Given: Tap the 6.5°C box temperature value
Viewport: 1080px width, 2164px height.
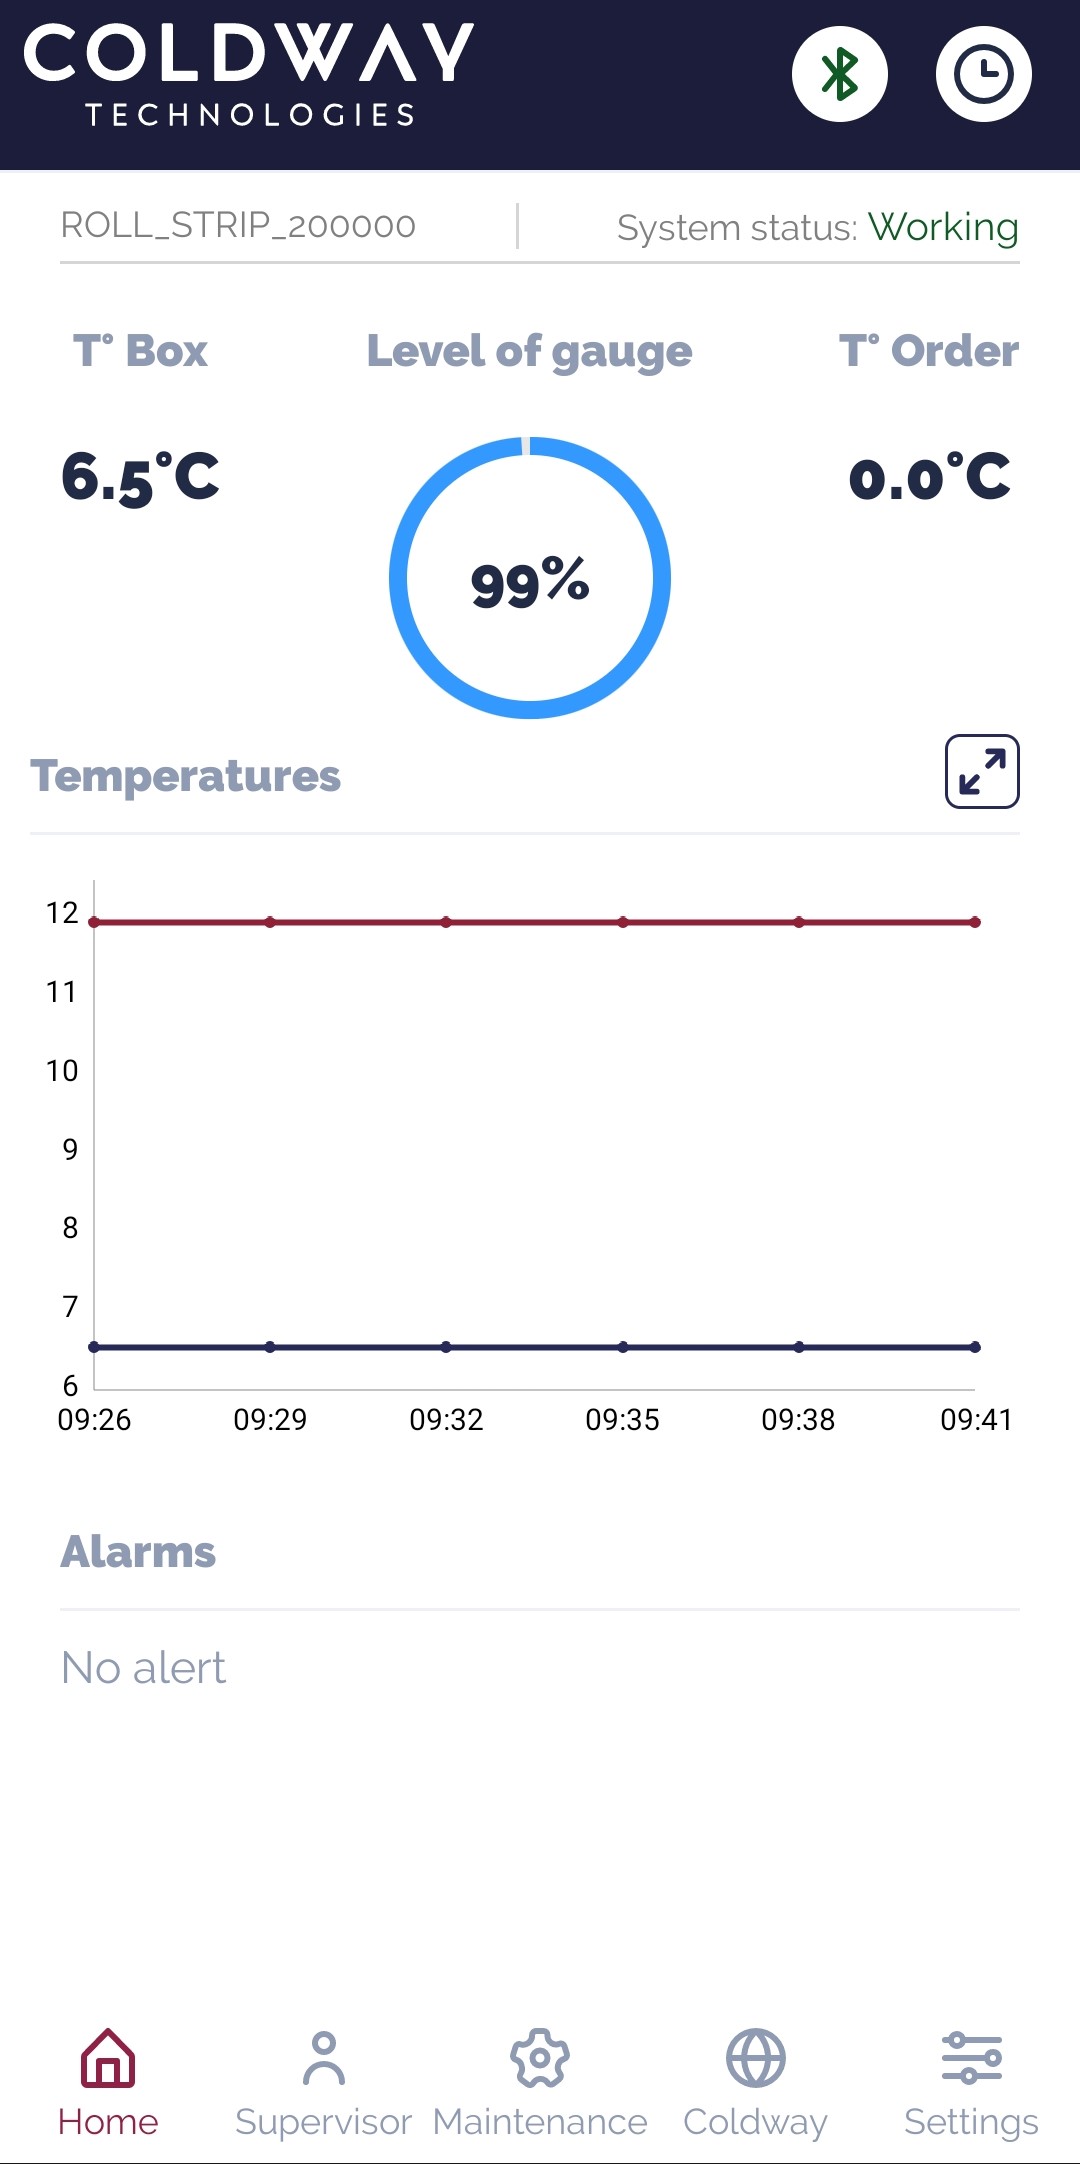Looking at the screenshot, I should point(140,477).
